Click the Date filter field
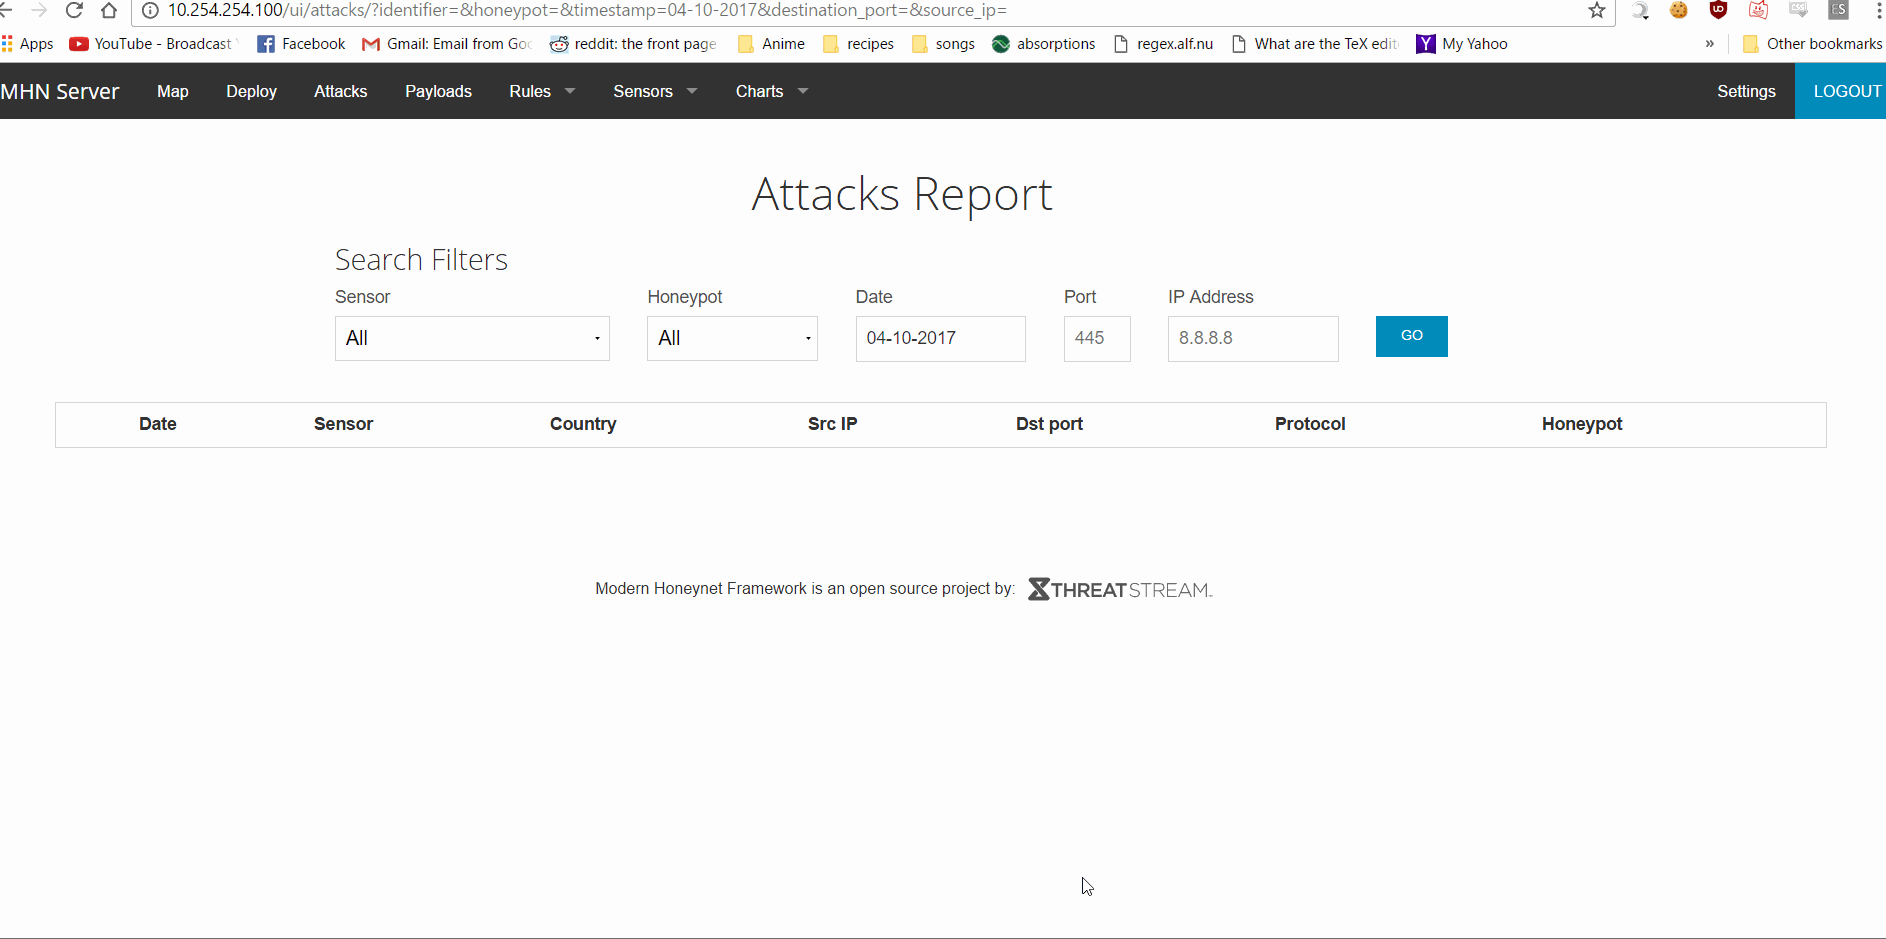 point(940,338)
